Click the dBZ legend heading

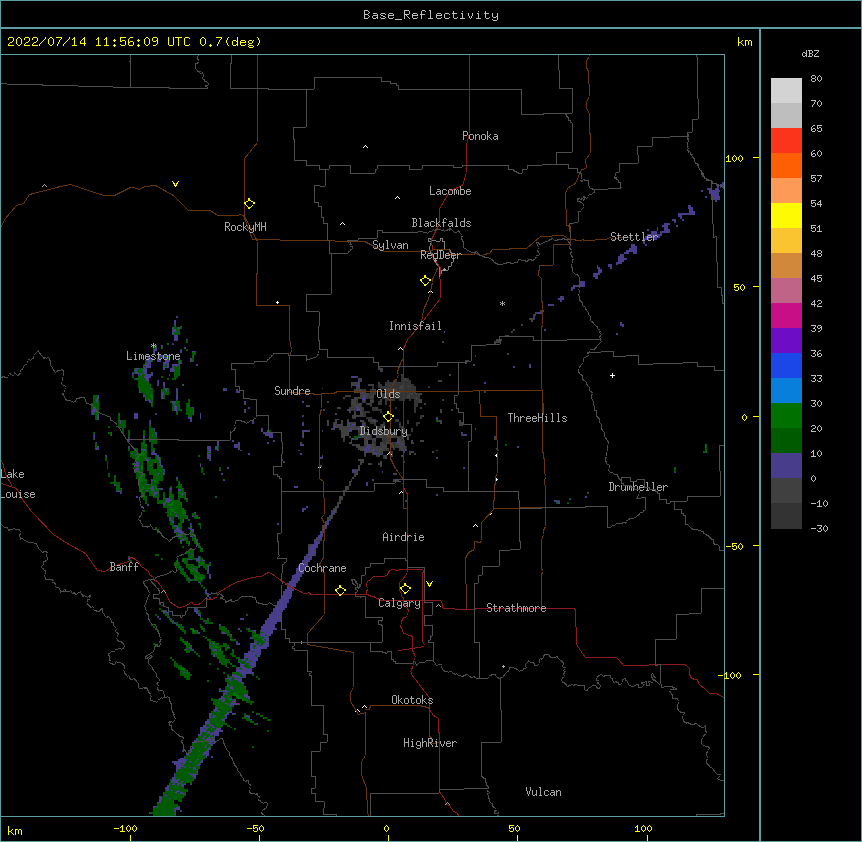[810, 53]
